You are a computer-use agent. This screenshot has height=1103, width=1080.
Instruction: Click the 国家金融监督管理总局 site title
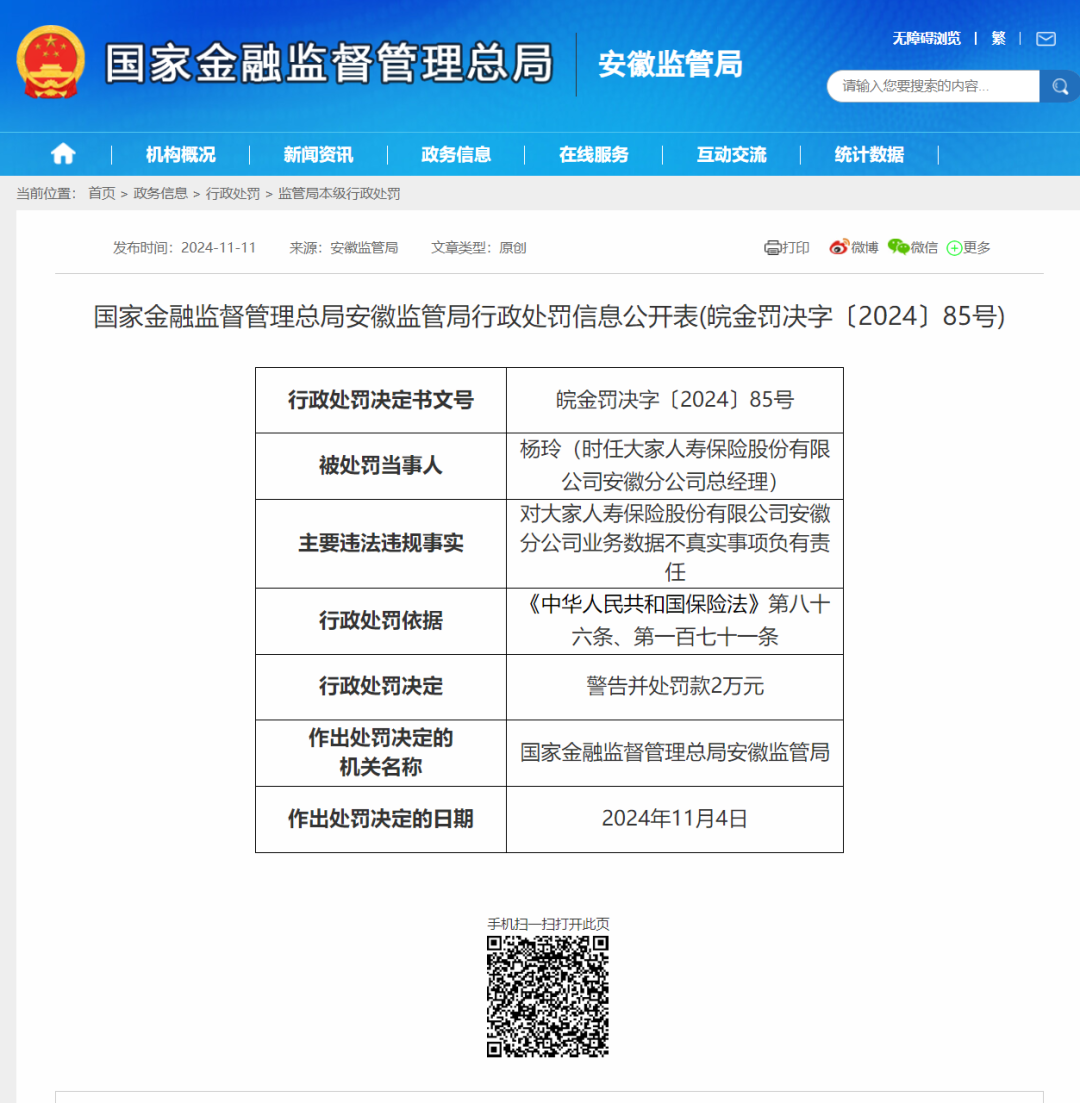pos(329,63)
